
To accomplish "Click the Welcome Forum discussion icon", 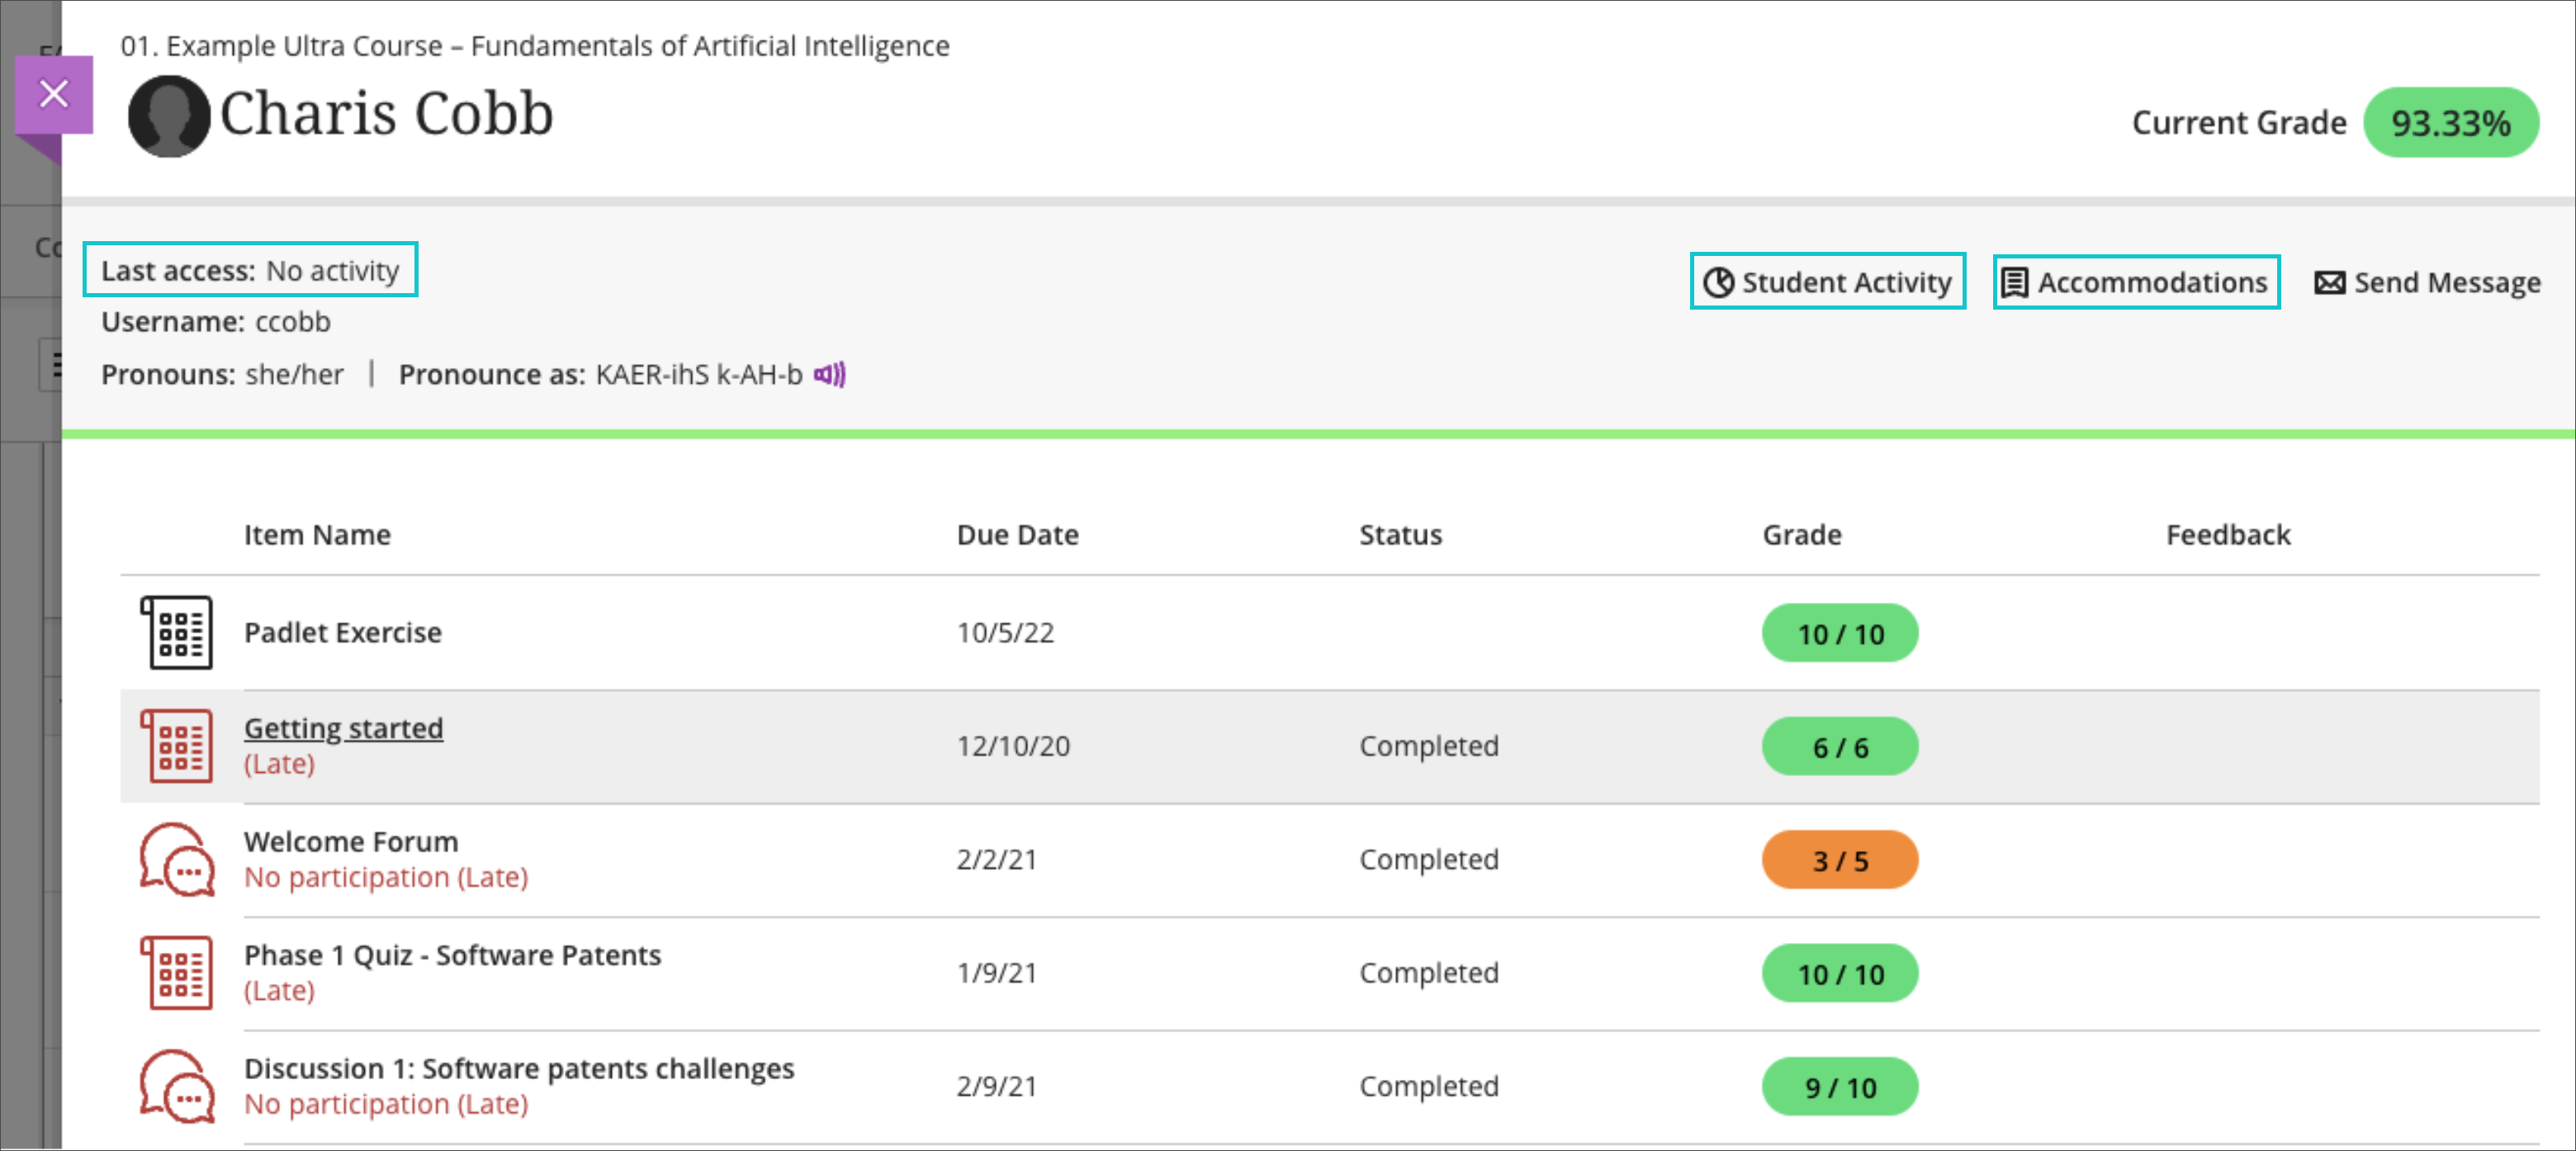I will pos(176,860).
